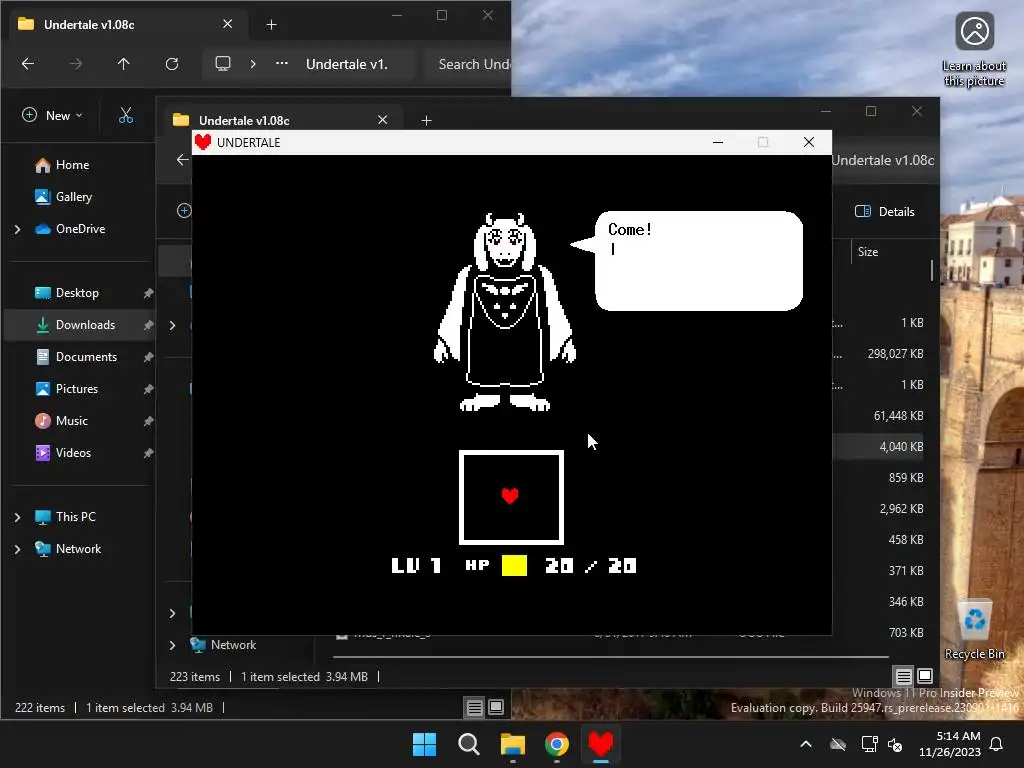Image resolution: width=1024 pixels, height=768 pixels.
Task: Add new tab in middle Explorer window
Action: 426,121
